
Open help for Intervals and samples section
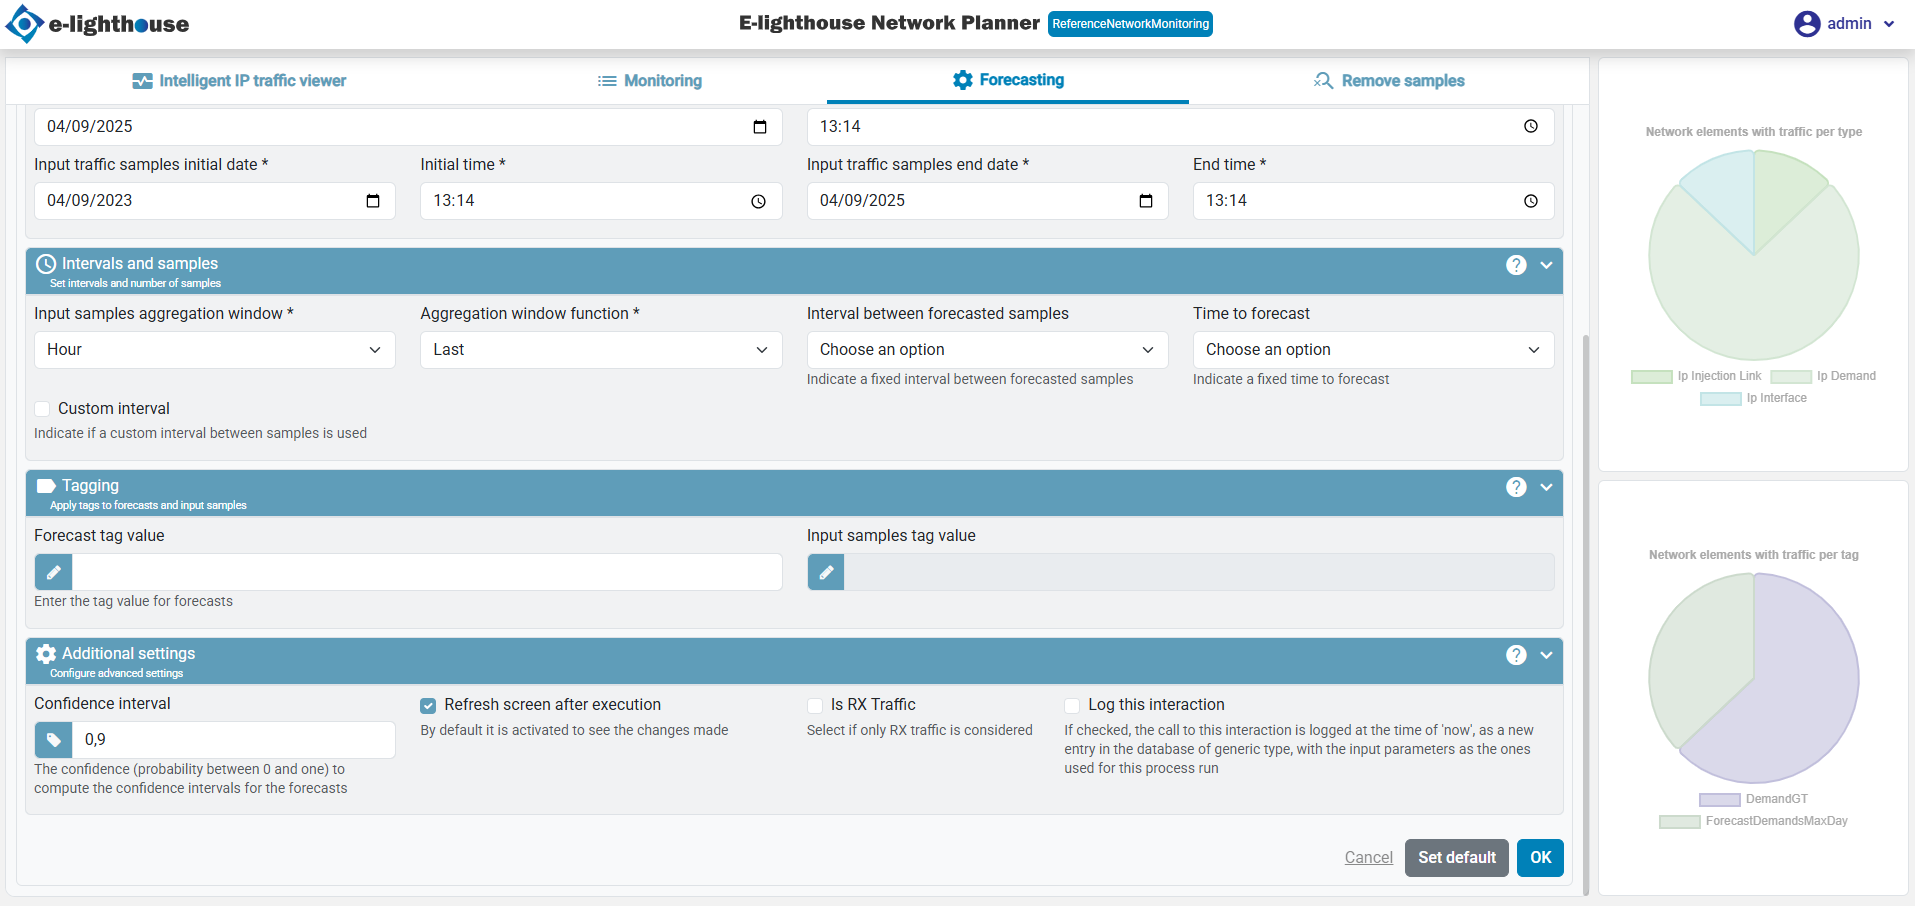[1516, 265]
